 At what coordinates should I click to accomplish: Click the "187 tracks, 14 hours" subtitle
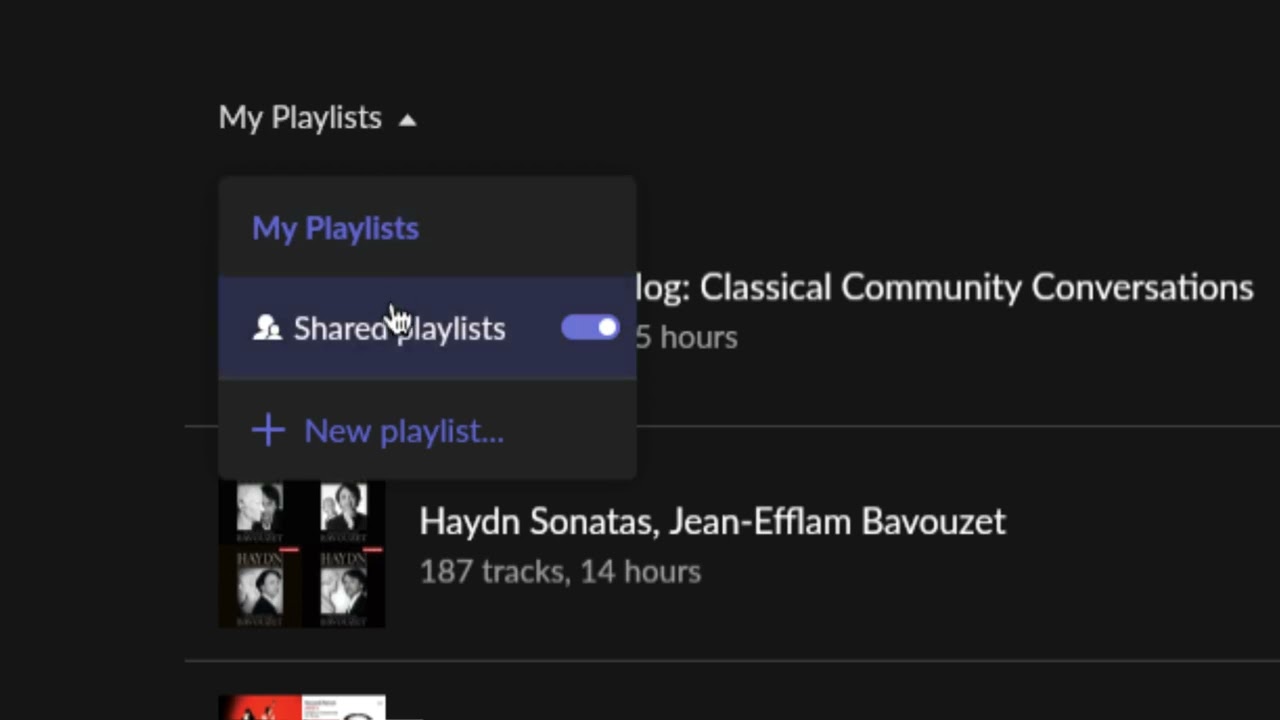560,572
